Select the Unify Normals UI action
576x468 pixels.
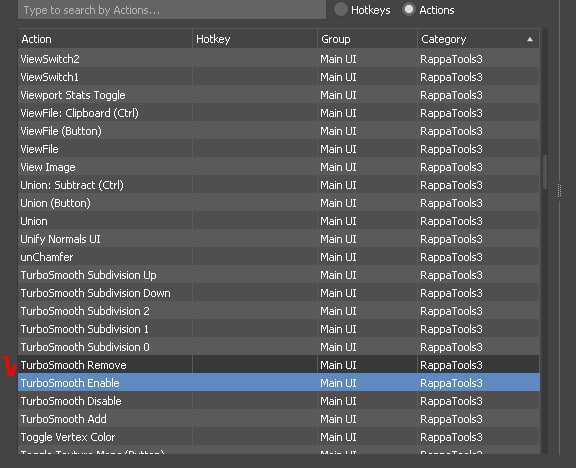tap(279, 239)
